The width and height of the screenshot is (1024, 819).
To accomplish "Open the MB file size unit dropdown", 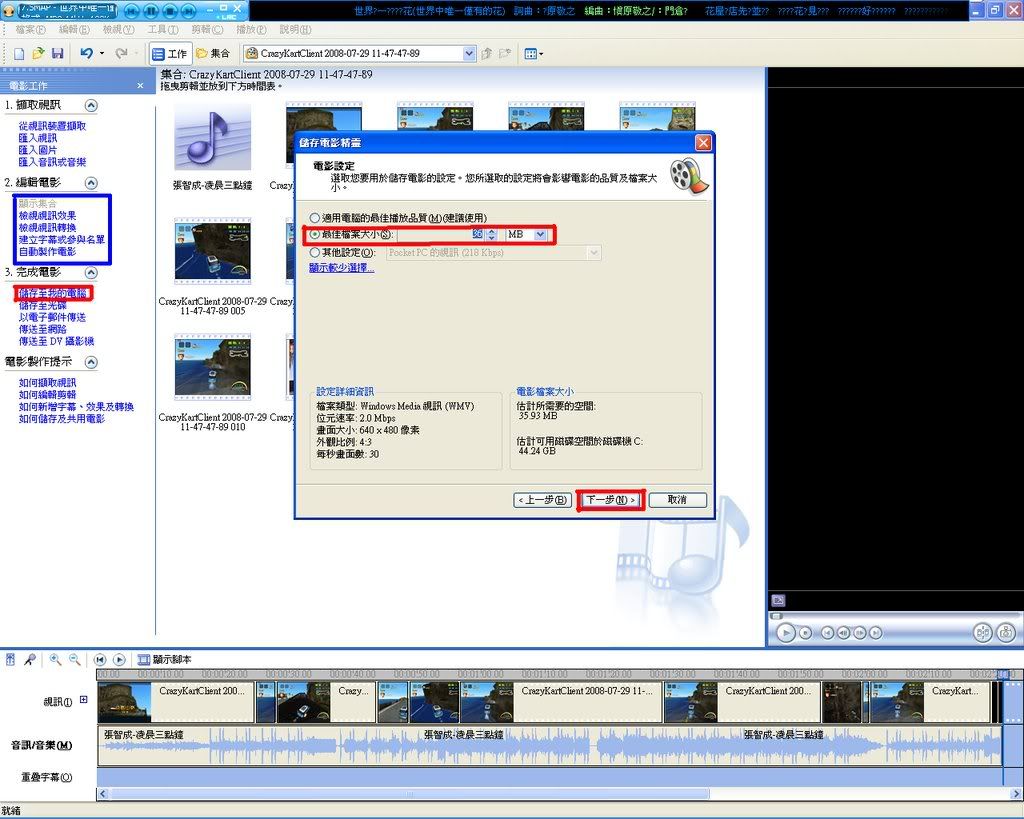I will (541, 234).
